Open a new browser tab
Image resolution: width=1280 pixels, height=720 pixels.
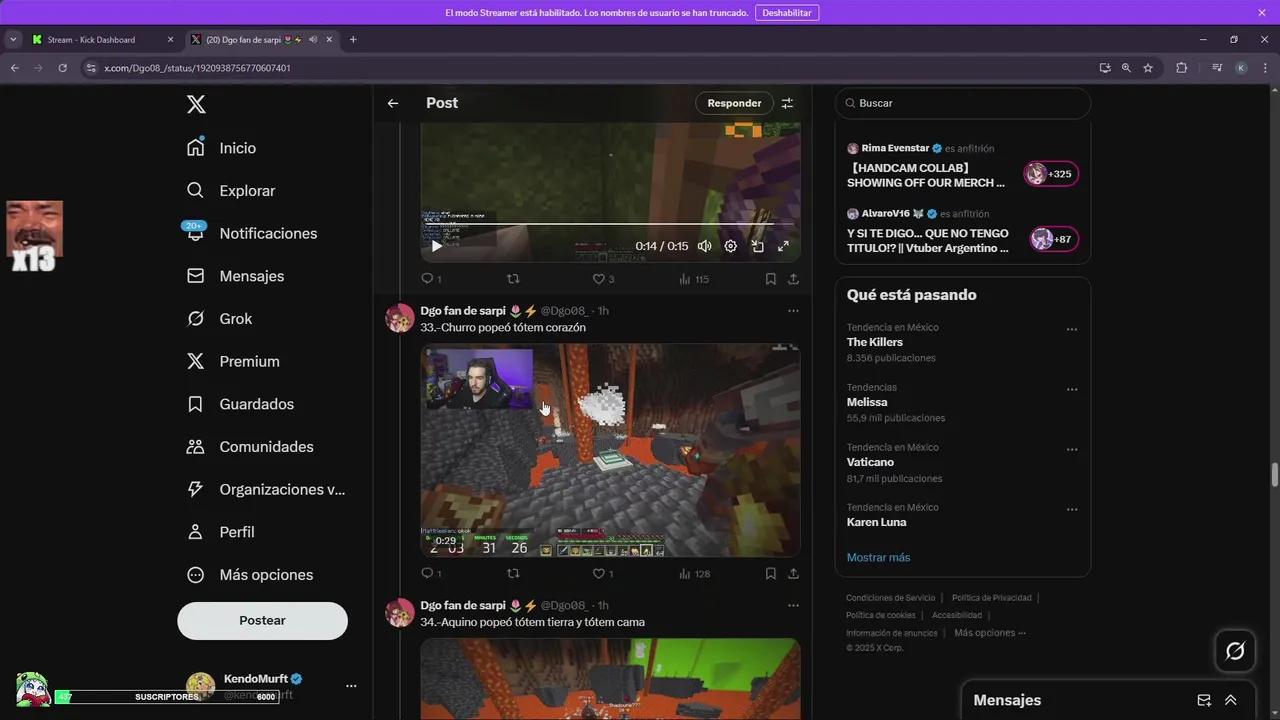pos(353,40)
